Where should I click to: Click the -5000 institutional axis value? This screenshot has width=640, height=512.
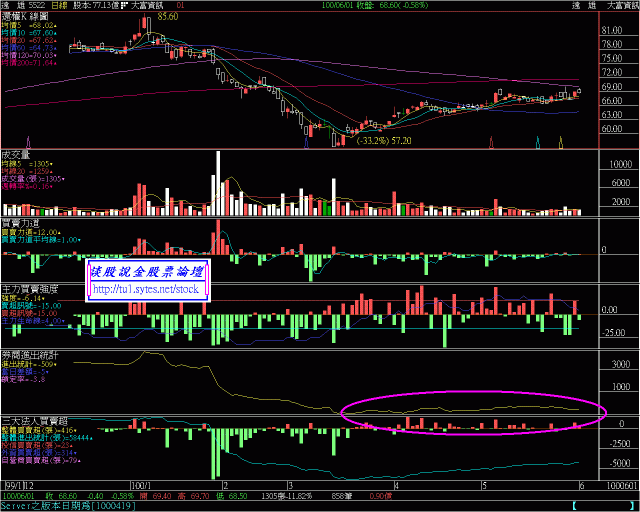pos(620,463)
